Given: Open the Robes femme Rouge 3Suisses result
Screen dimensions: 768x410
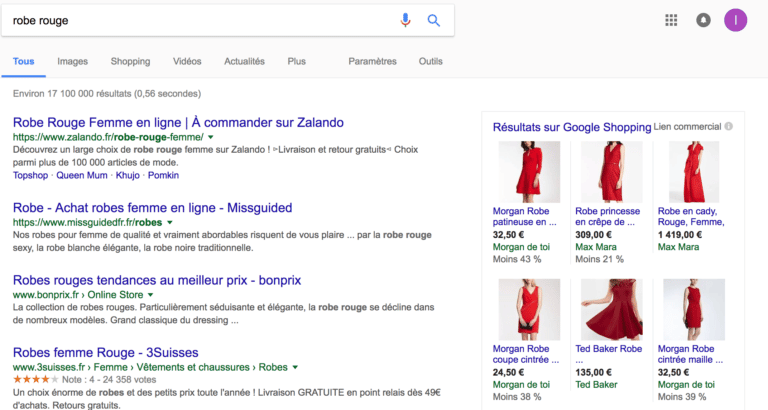Looking at the screenshot, I should 105,353.
